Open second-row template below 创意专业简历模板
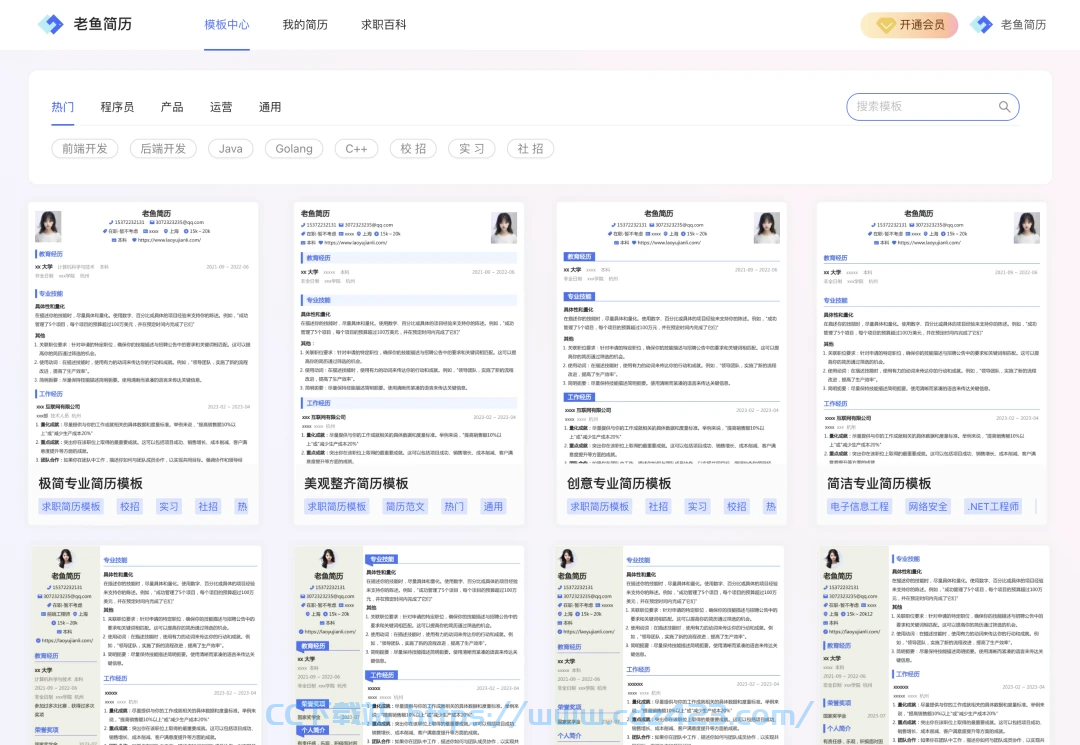 pos(670,646)
